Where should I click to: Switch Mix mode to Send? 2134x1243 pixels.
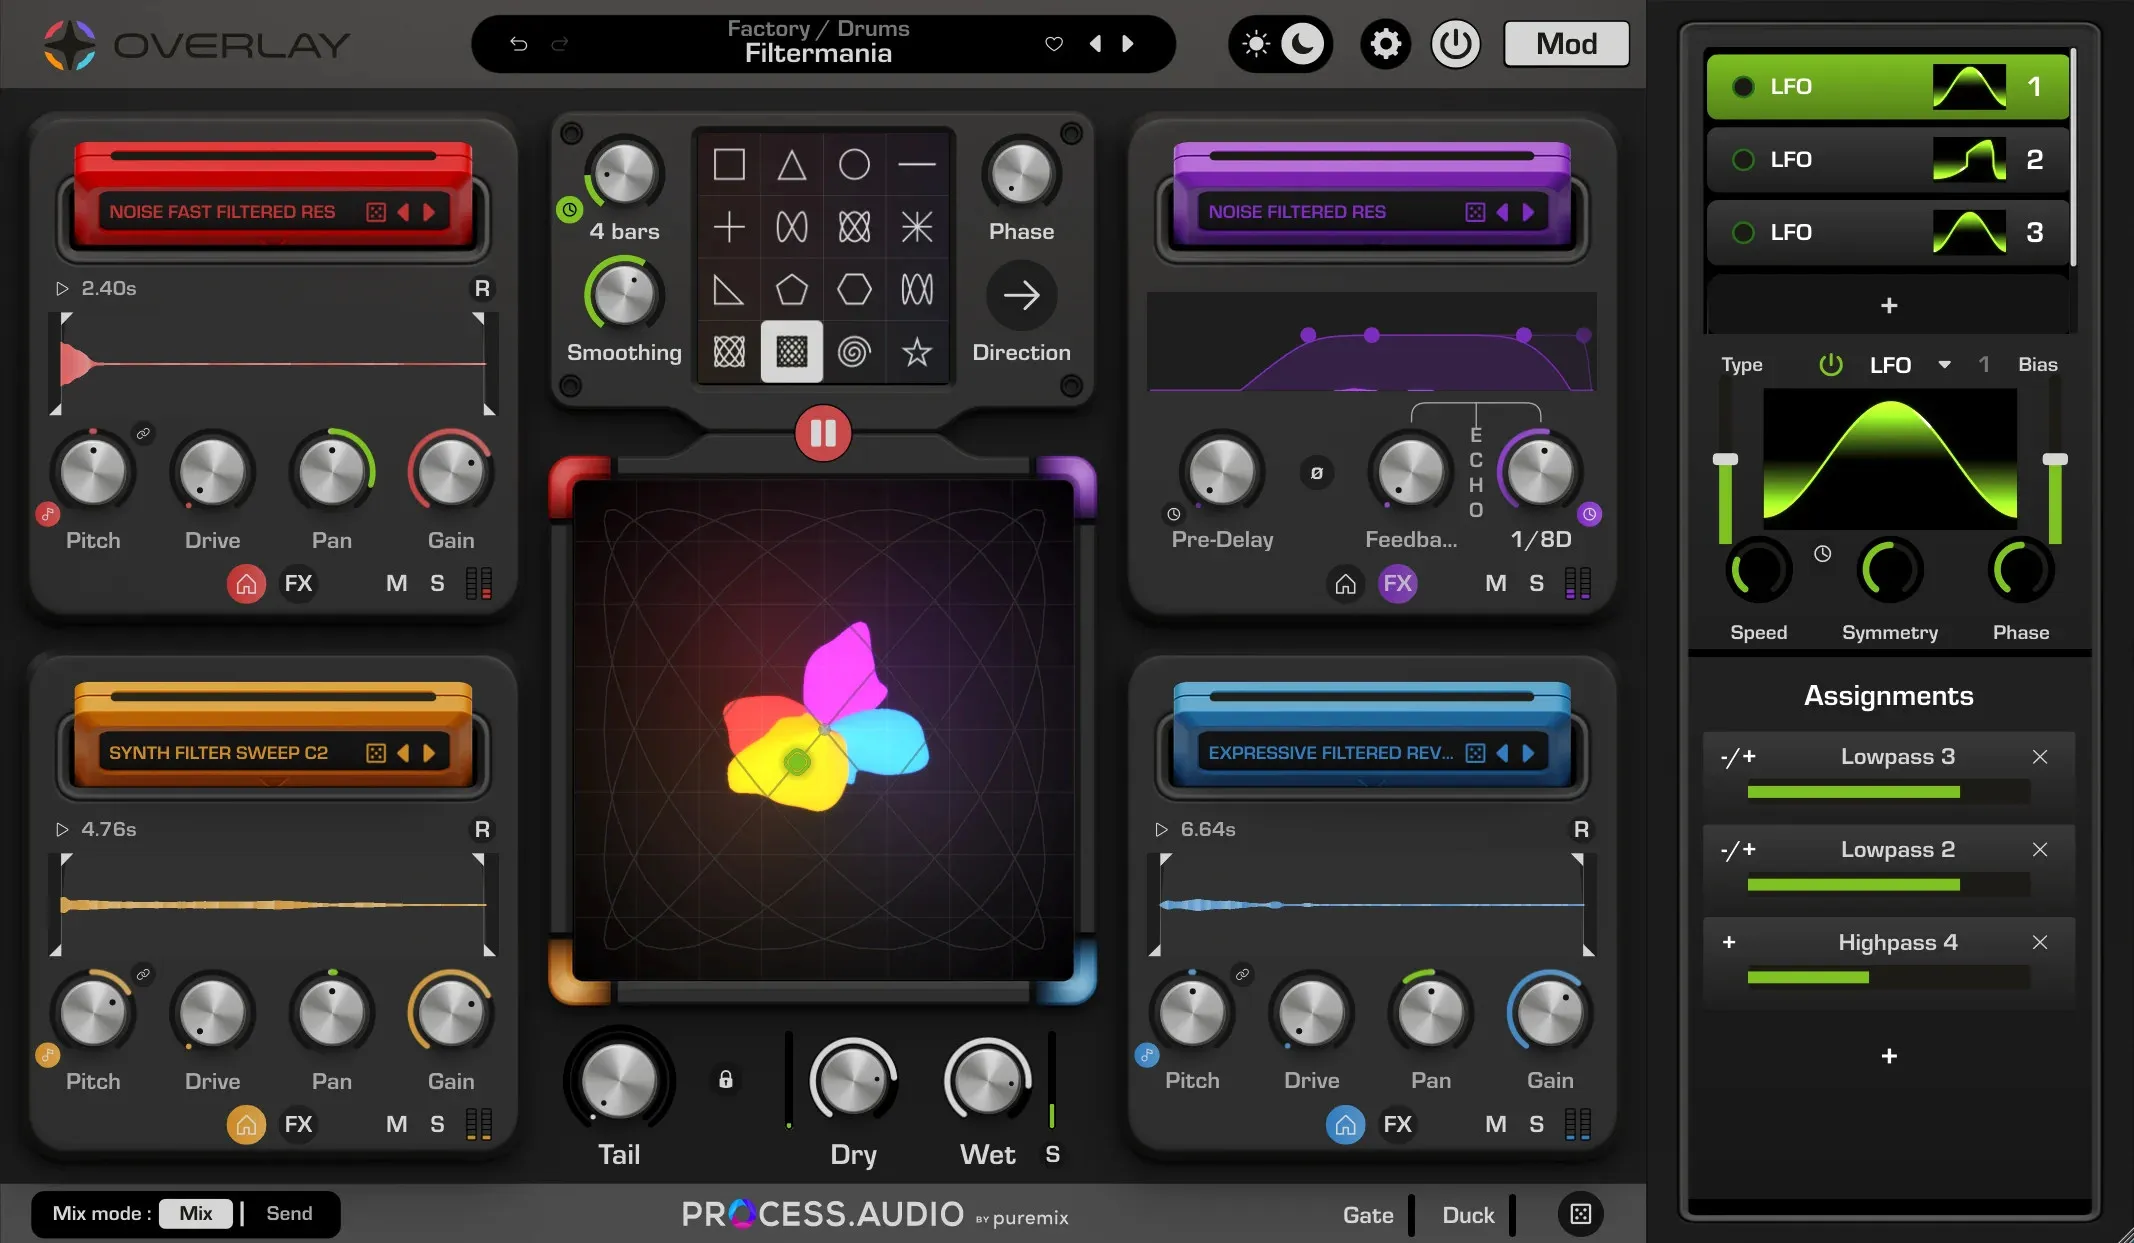(x=289, y=1214)
